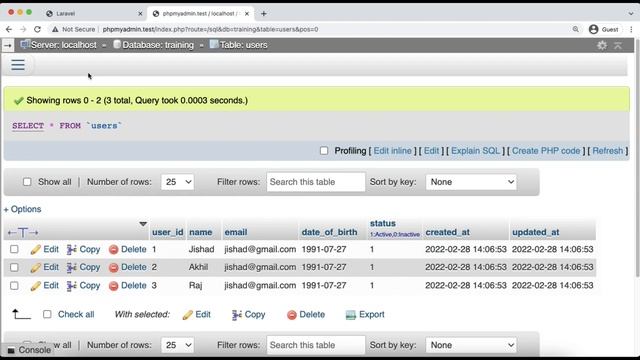The height and width of the screenshot is (360, 640).
Task: Tick the Check all checkbox
Action: point(47,314)
